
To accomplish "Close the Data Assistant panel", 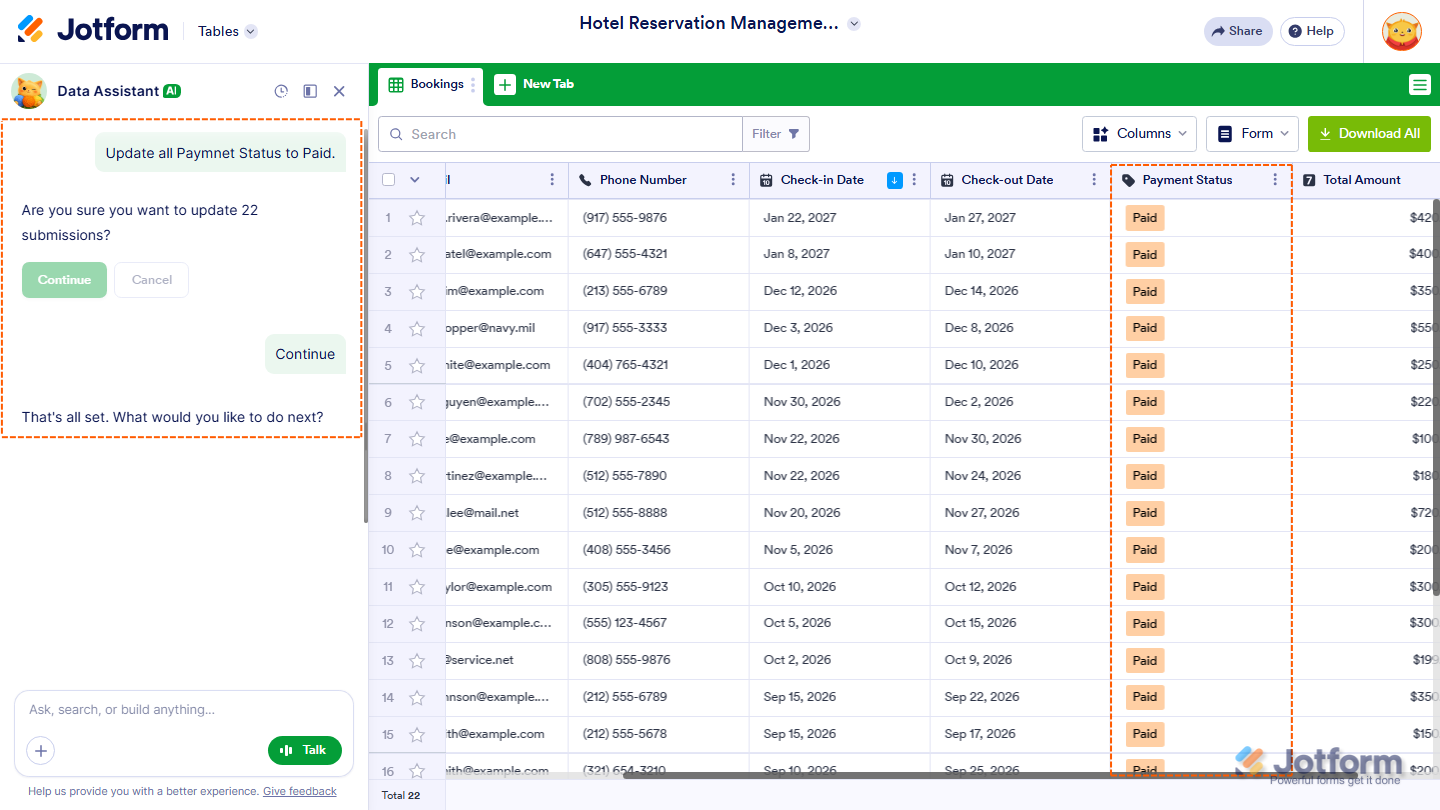I will point(339,91).
